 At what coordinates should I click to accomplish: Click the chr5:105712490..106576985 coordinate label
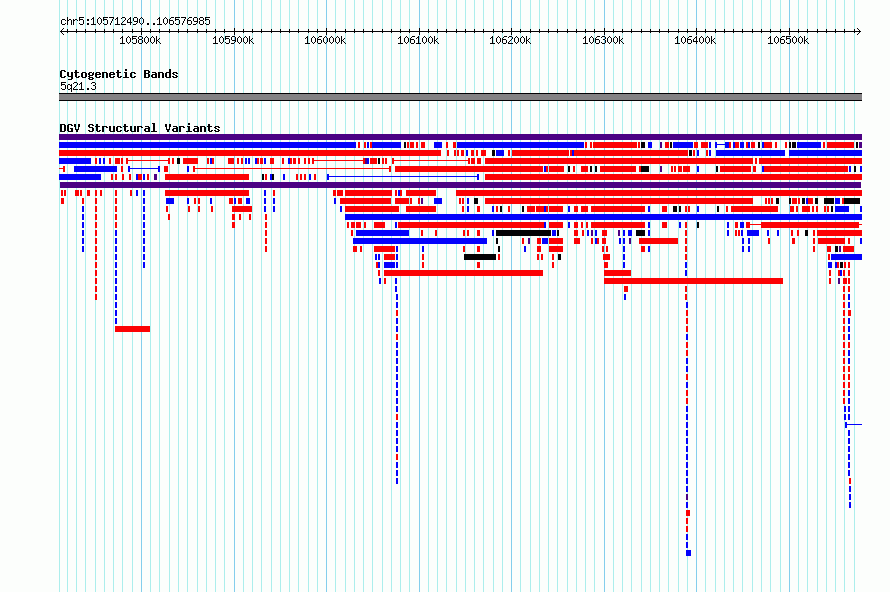click(x=135, y=21)
